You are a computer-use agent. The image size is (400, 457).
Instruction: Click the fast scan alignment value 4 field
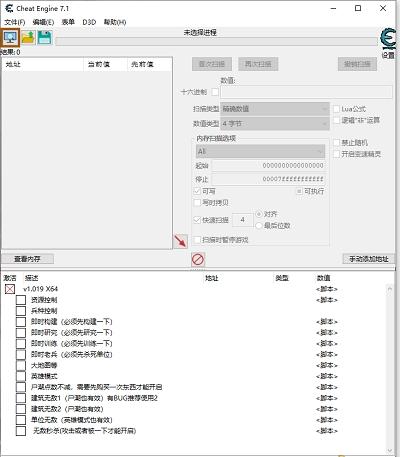(x=242, y=220)
